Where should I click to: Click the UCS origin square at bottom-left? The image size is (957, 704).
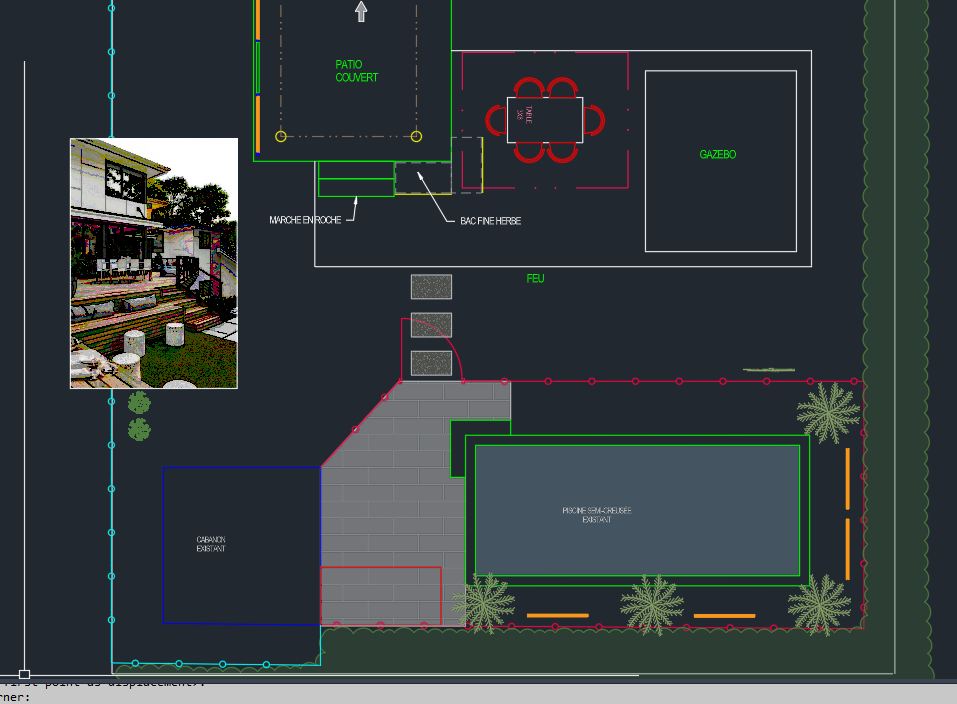click(x=24, y=675)
